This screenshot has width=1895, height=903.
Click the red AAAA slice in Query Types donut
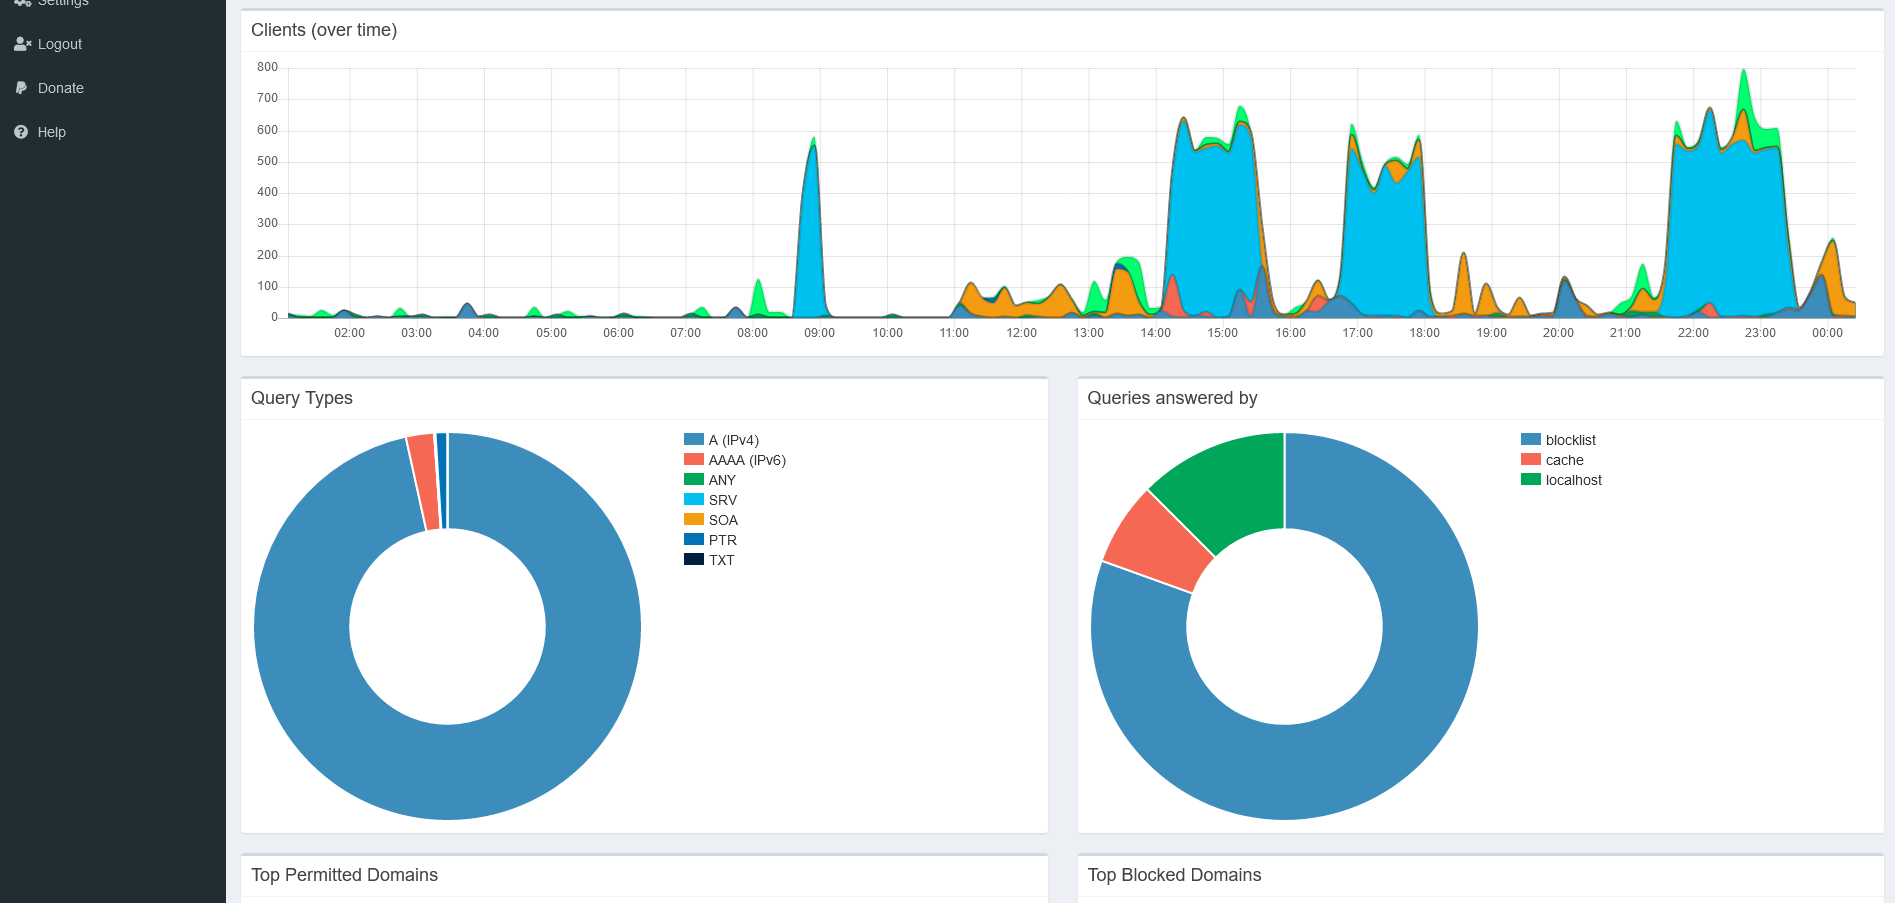pyautogui.click(x=423, y=482)
